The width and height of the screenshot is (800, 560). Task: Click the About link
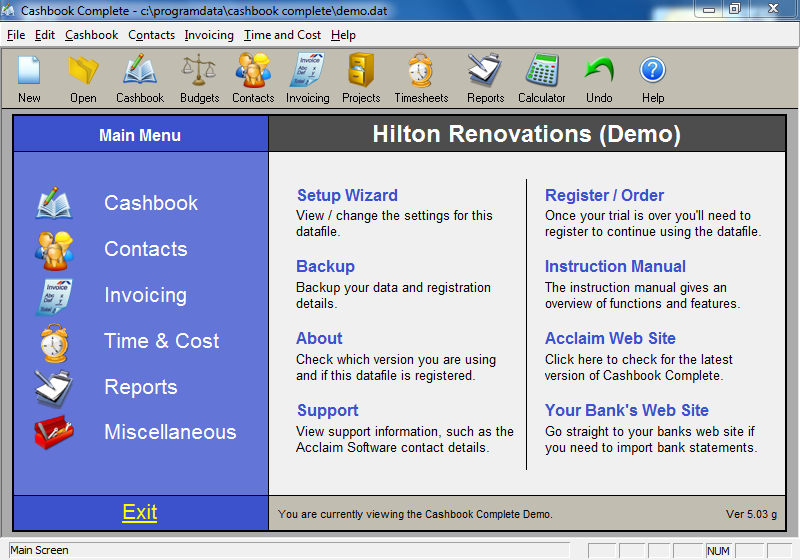[319, 338]
